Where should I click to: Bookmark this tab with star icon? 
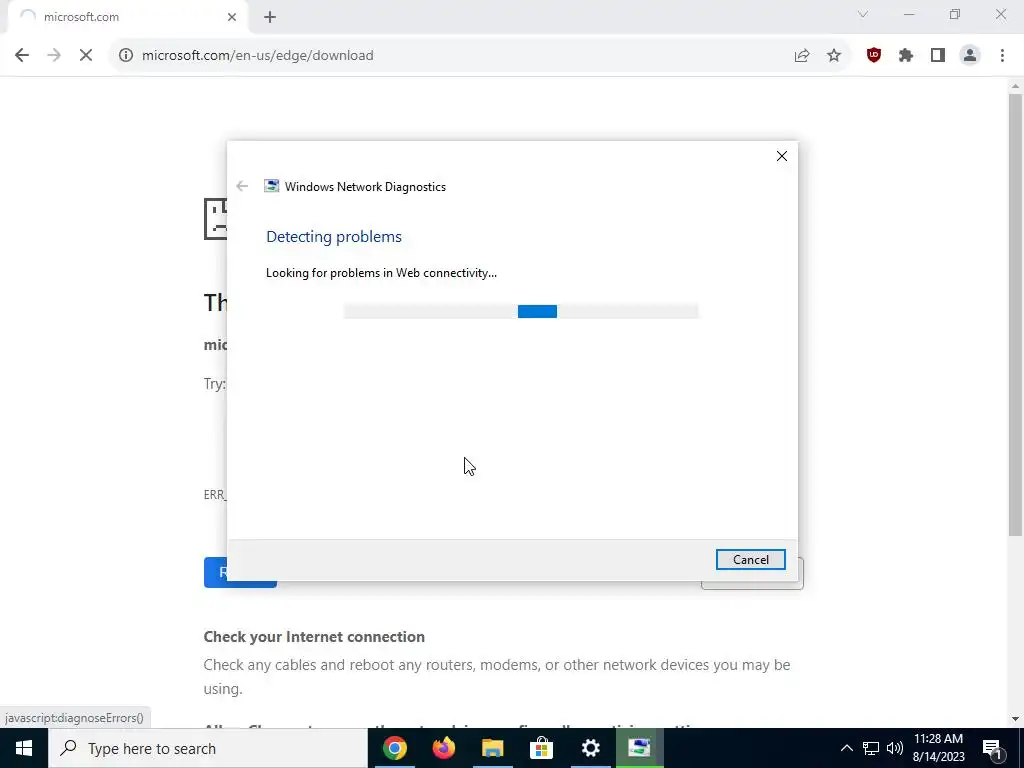pos(834,56)
